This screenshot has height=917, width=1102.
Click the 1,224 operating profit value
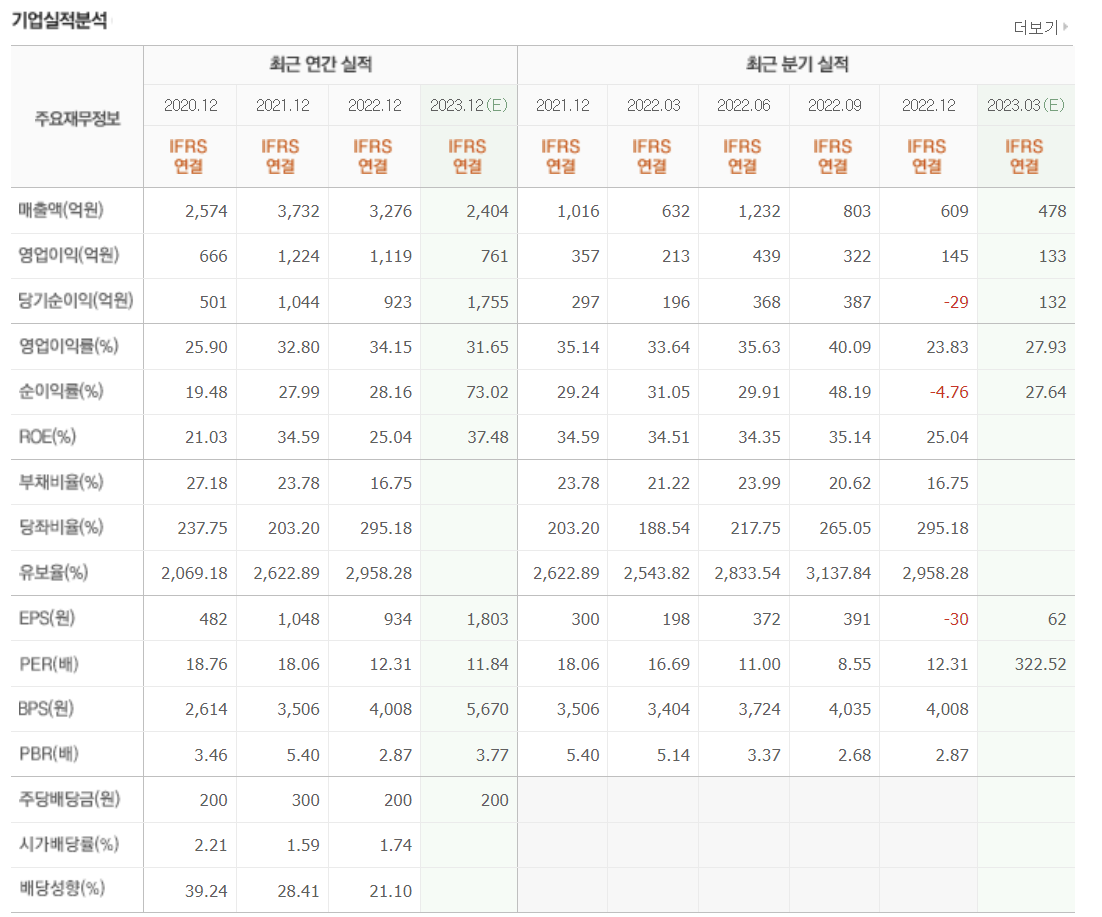[x=298, y=256]
